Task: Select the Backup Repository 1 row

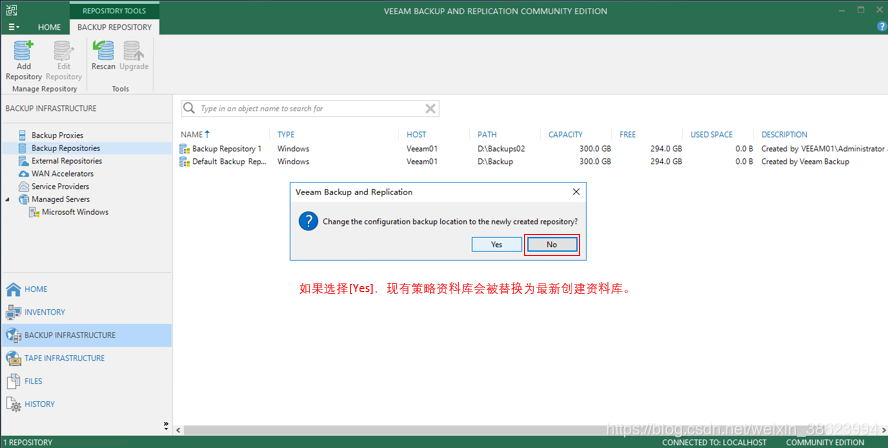Action: pyautogui.click(x=532, y=149)
